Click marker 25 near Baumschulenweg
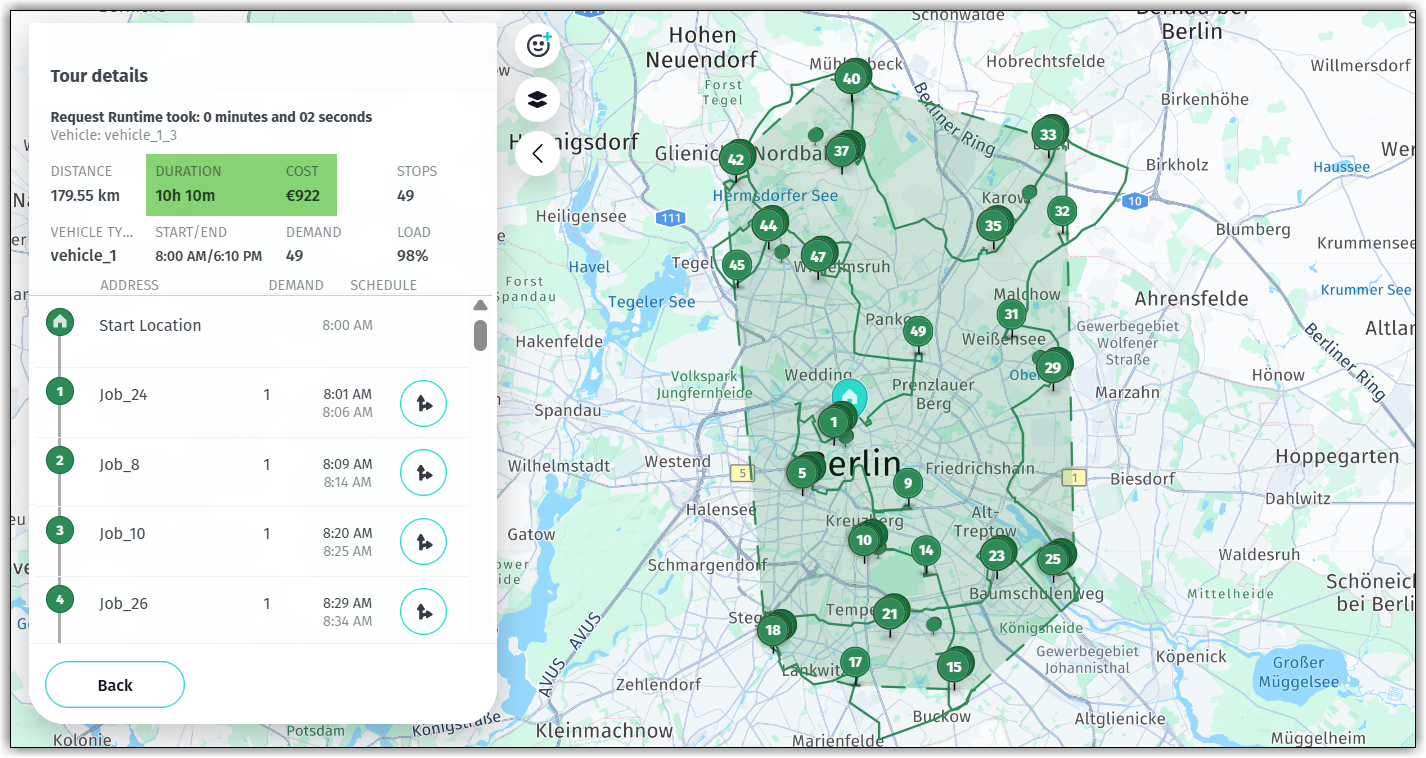This screenshot has height=758, width=1426. pos(1053,559)
